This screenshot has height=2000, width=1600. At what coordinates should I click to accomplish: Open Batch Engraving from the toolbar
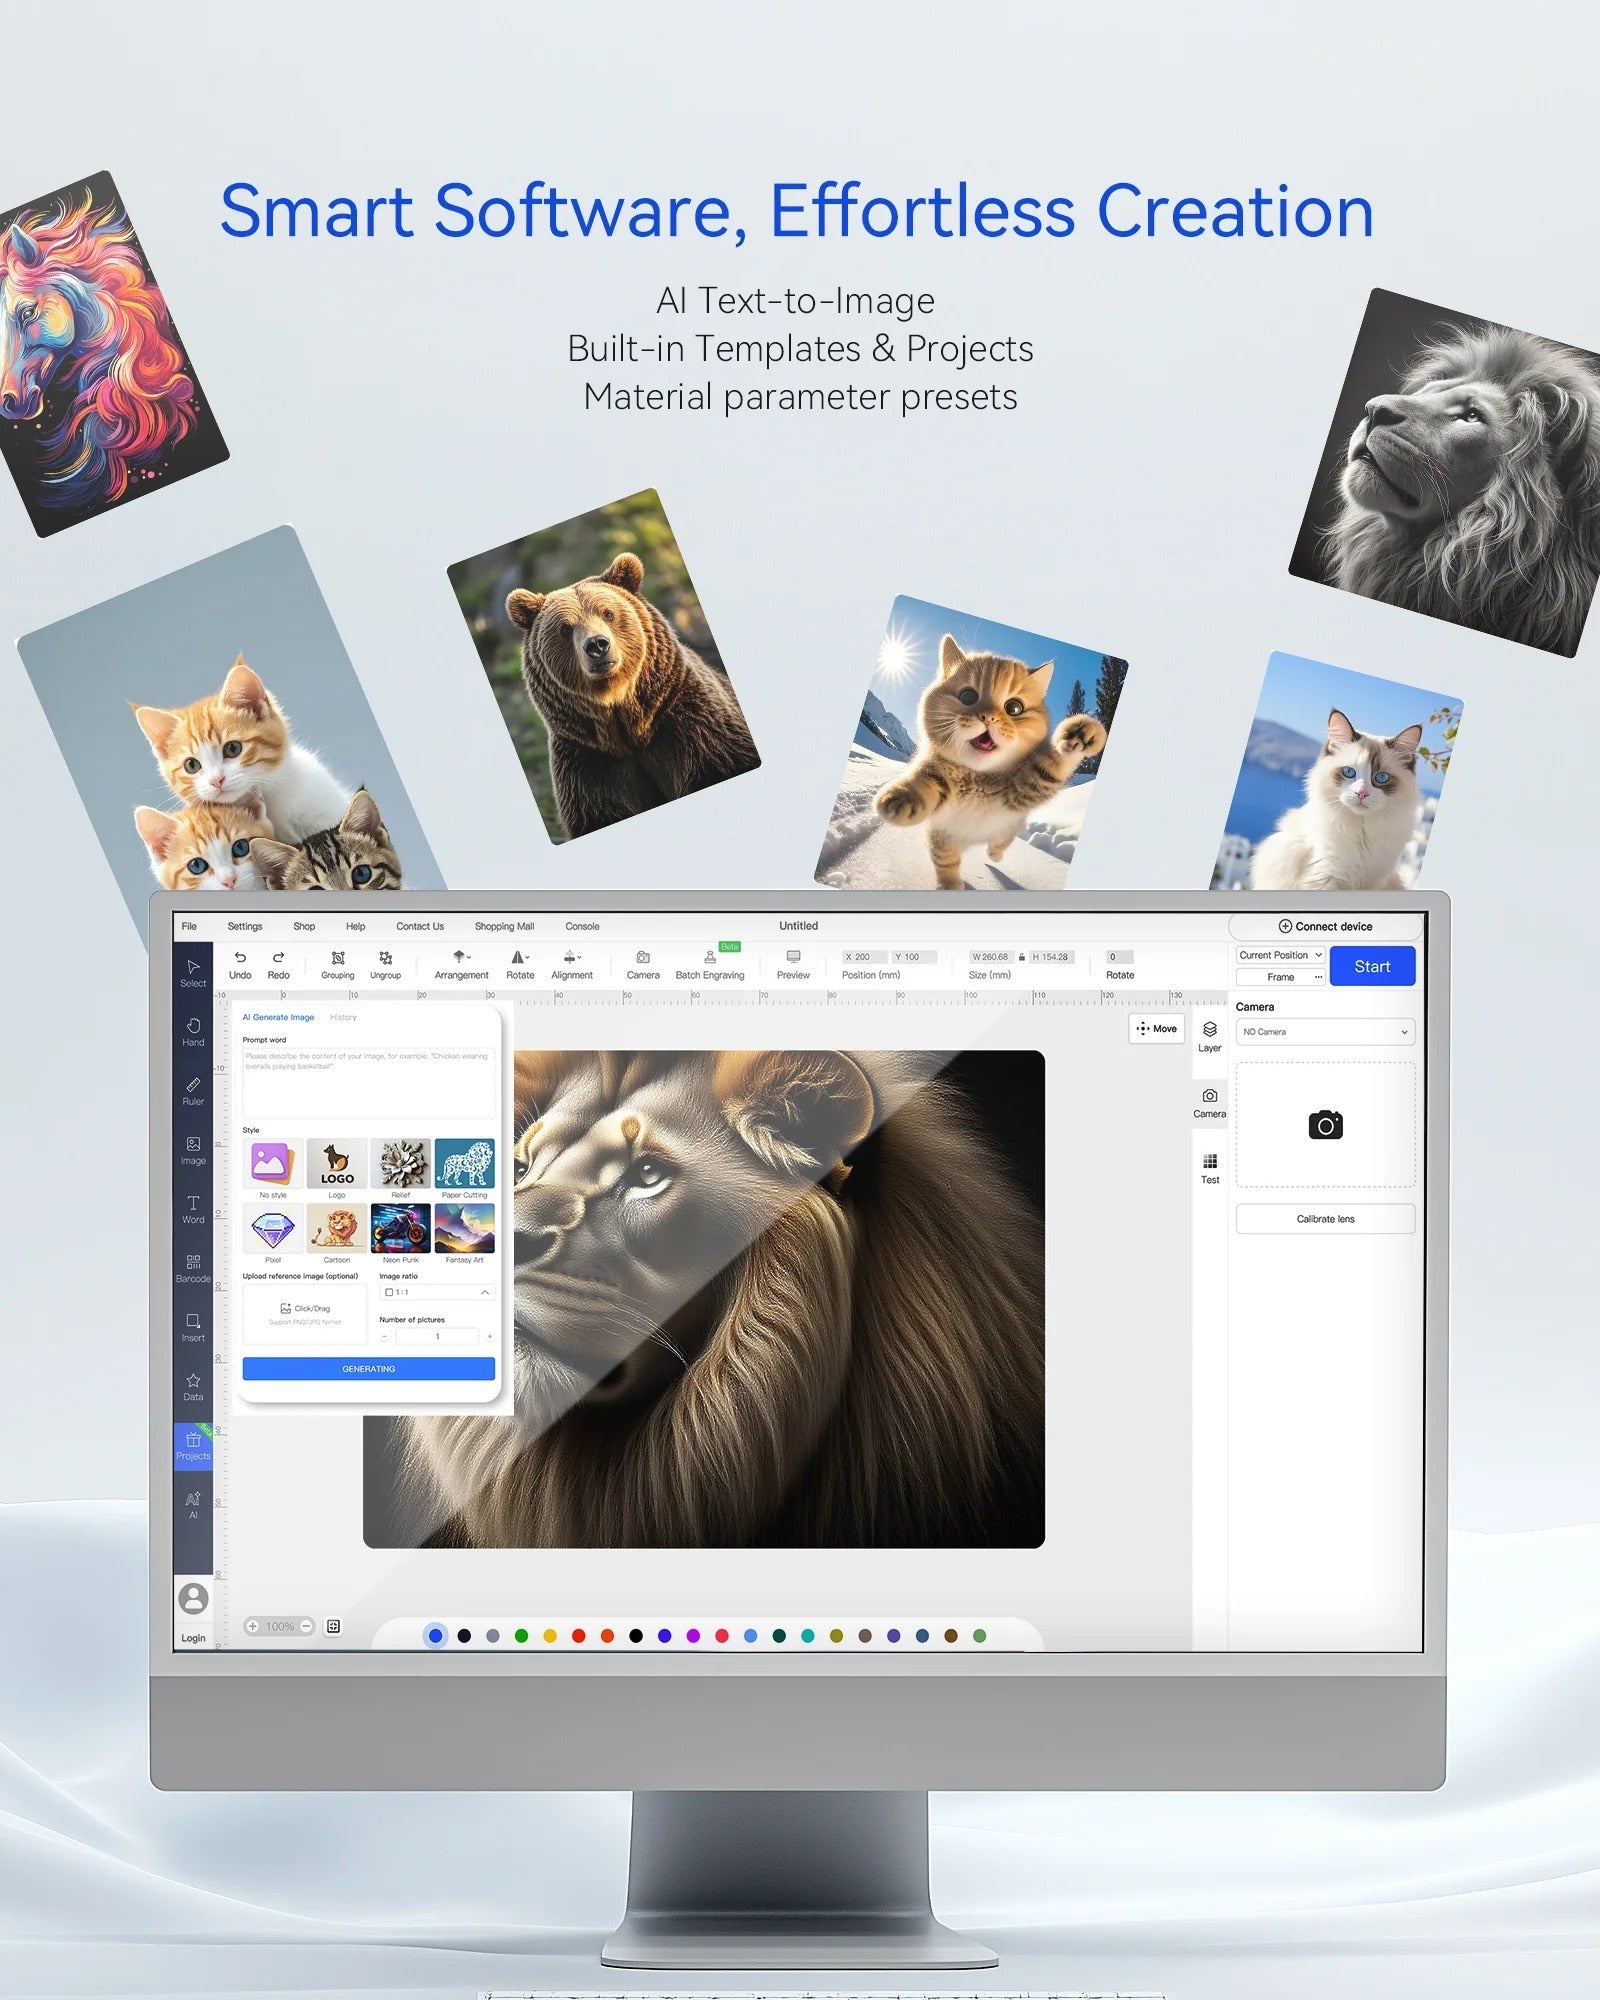710,964
